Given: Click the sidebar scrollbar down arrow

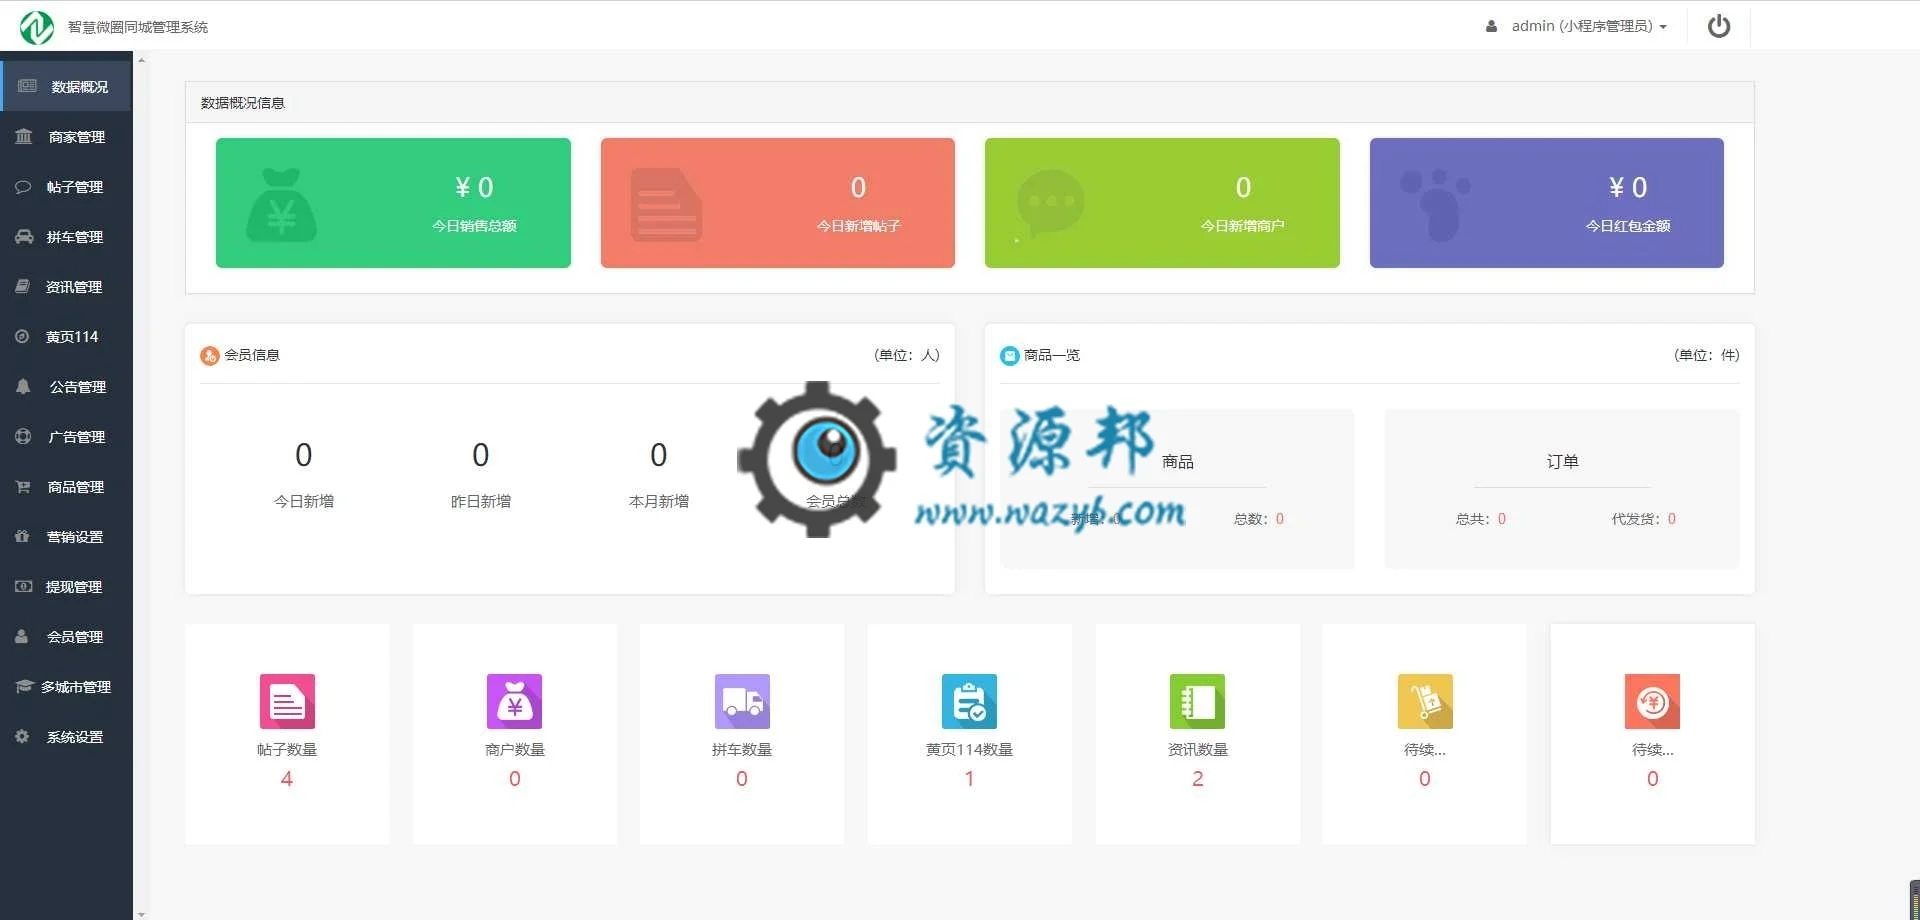Looking at the screenshot, I should tap(141, 913).
